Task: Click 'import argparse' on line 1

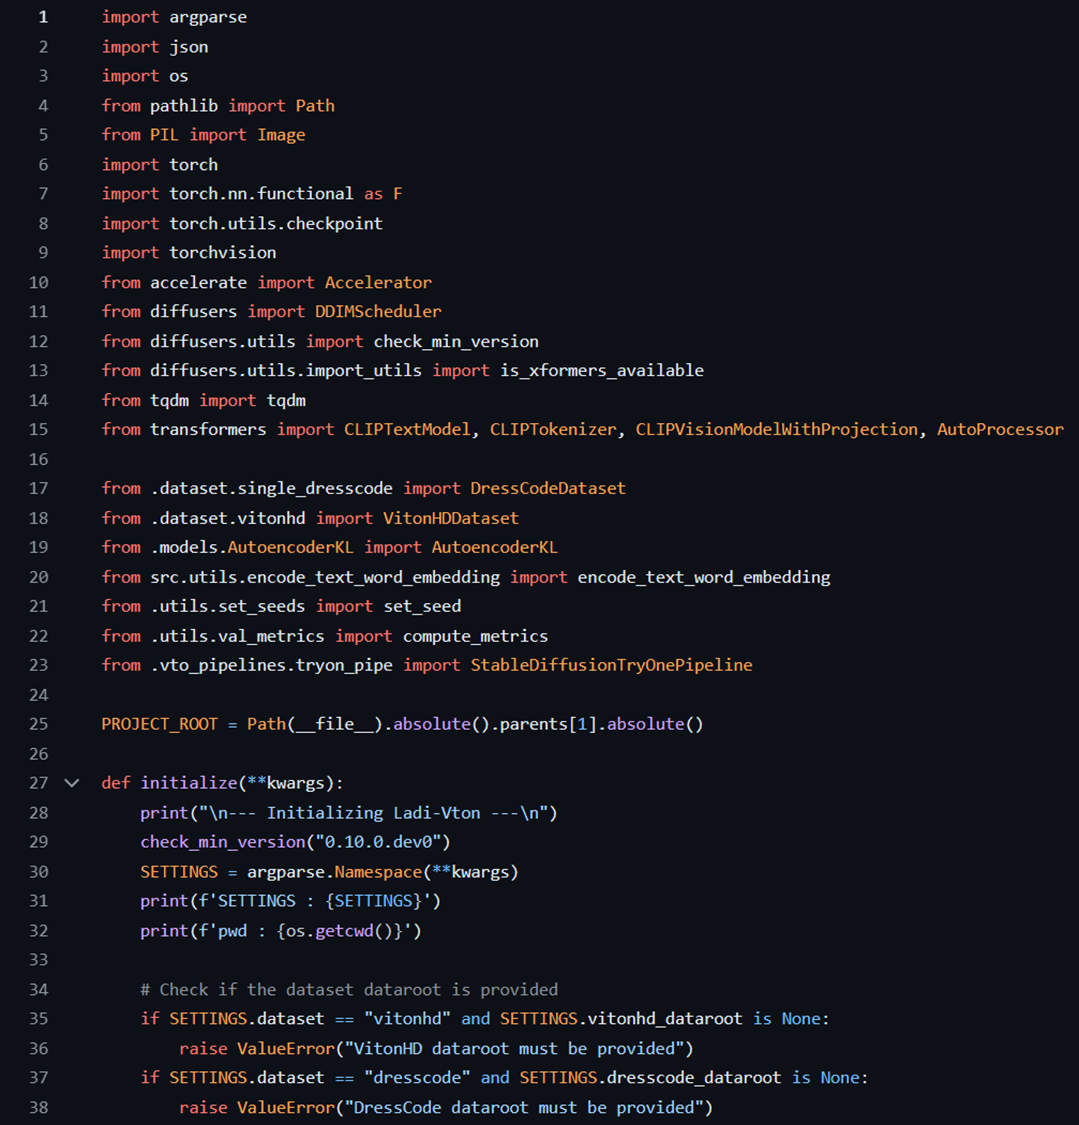Action: (x=174, y=17)
